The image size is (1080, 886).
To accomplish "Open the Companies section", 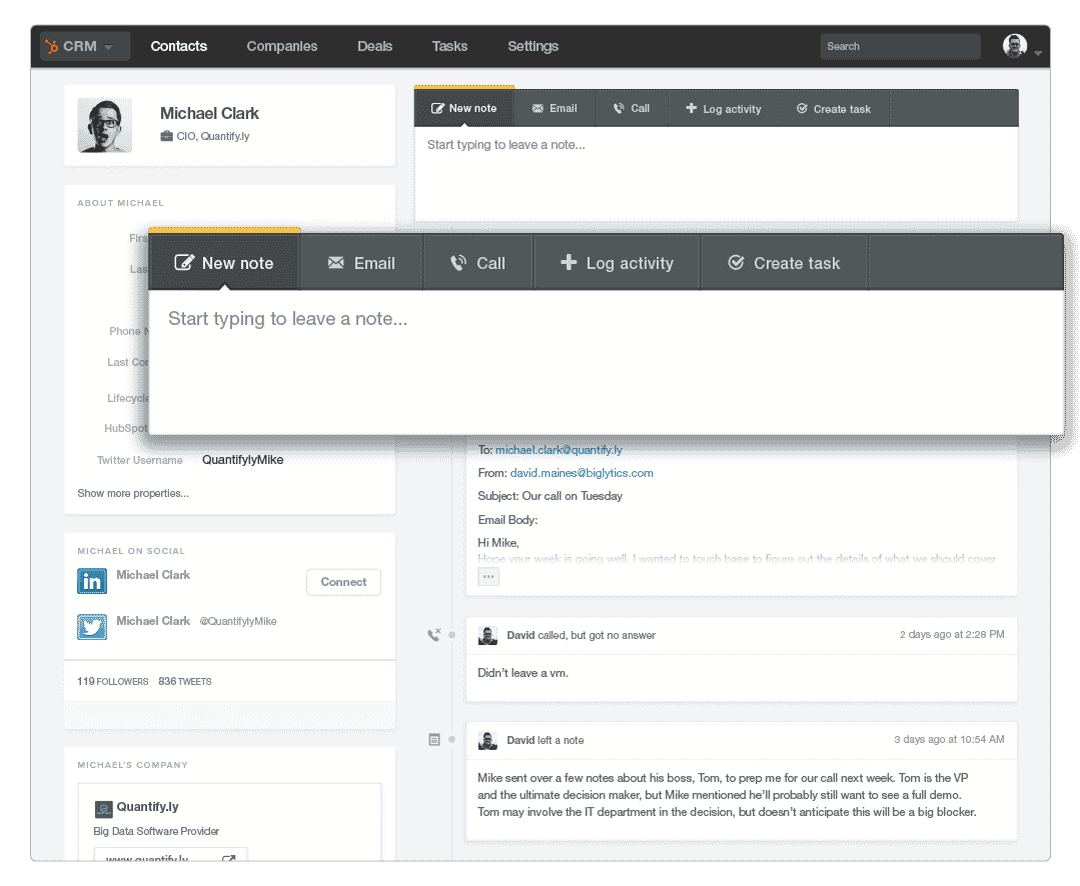I will [x=282, y=46].
